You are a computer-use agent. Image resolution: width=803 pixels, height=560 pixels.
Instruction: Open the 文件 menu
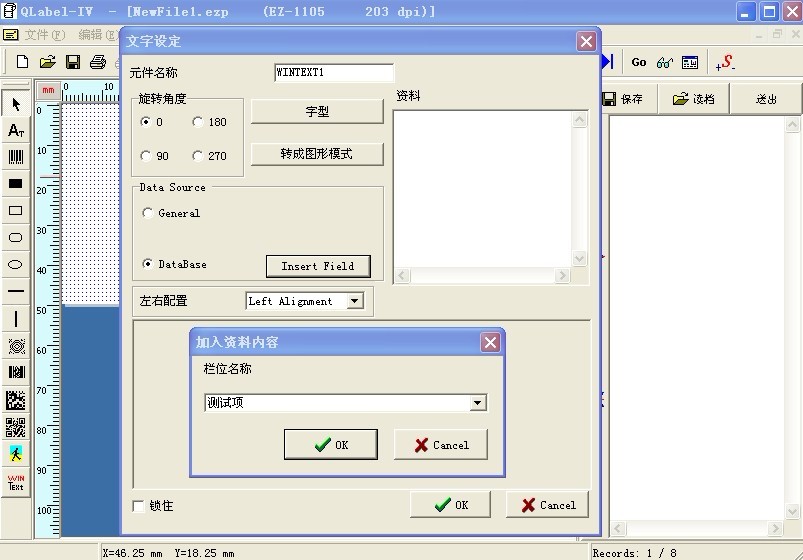[45, 35]
